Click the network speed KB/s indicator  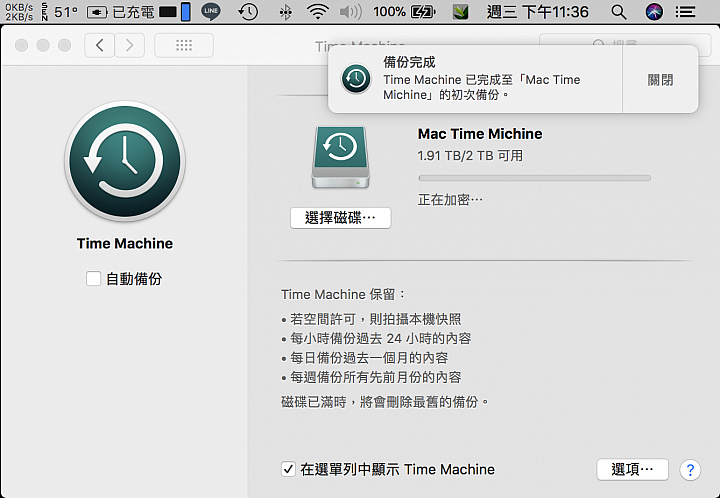[19, 12]
